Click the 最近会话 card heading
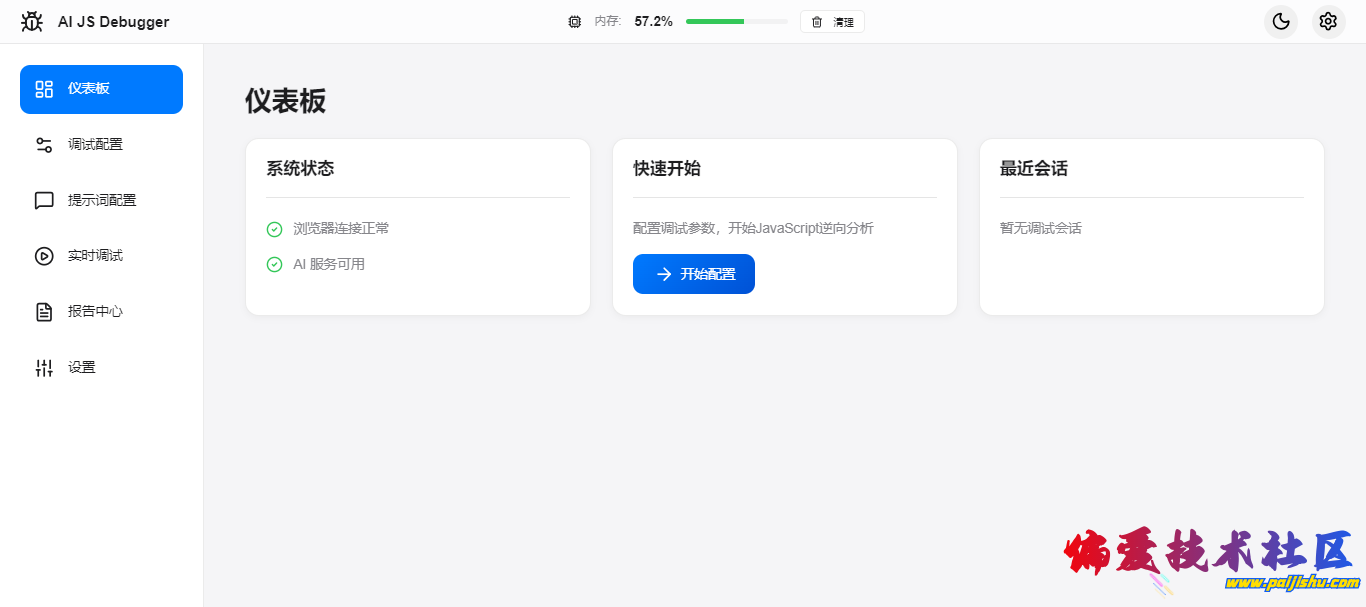Image resolution: width=1366 pixels, height=607 pixels. pyautogui.click(x=1033, y=169)
